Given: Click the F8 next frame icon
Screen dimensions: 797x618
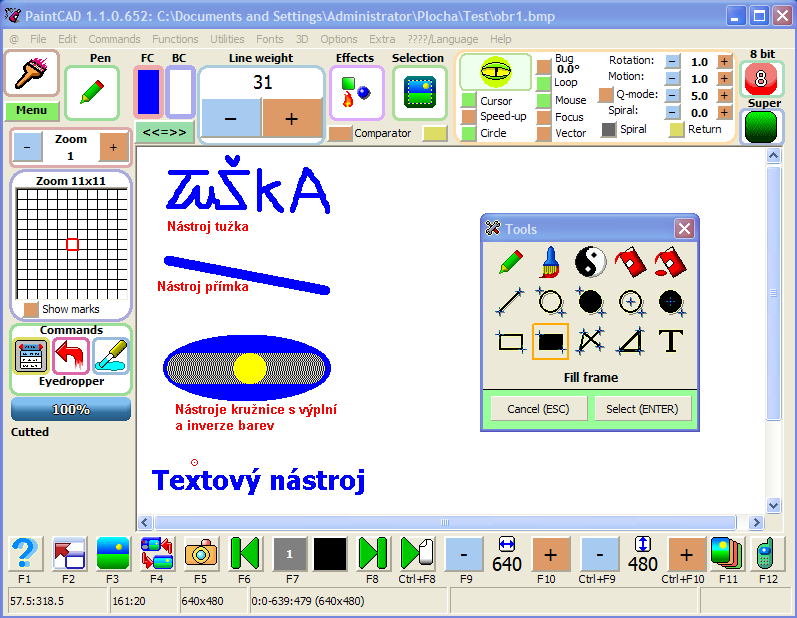Looking at the screenshot, I should 373,553.
